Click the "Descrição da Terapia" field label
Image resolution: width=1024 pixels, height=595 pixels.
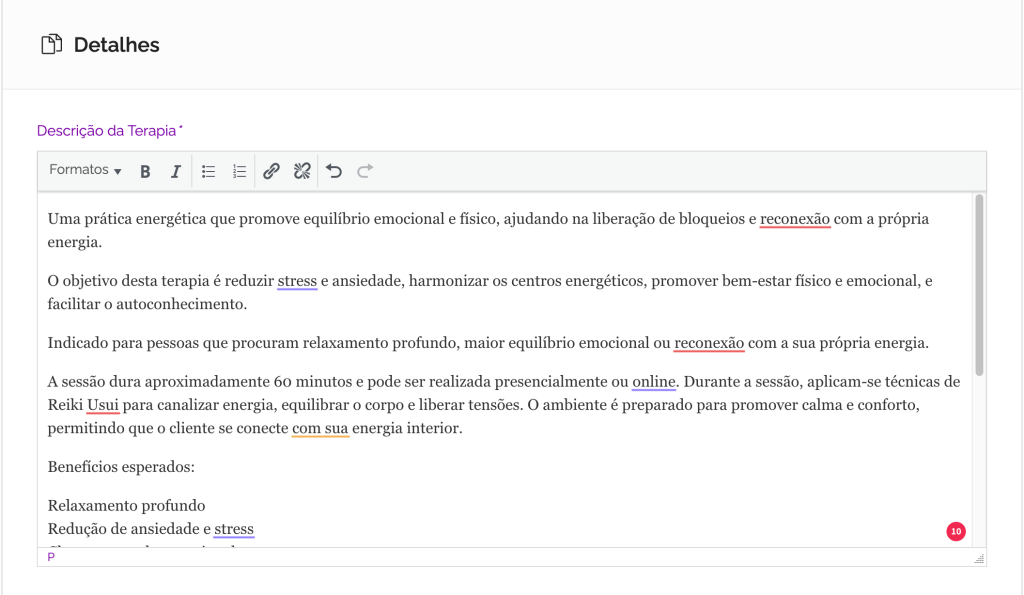point(107,131)
